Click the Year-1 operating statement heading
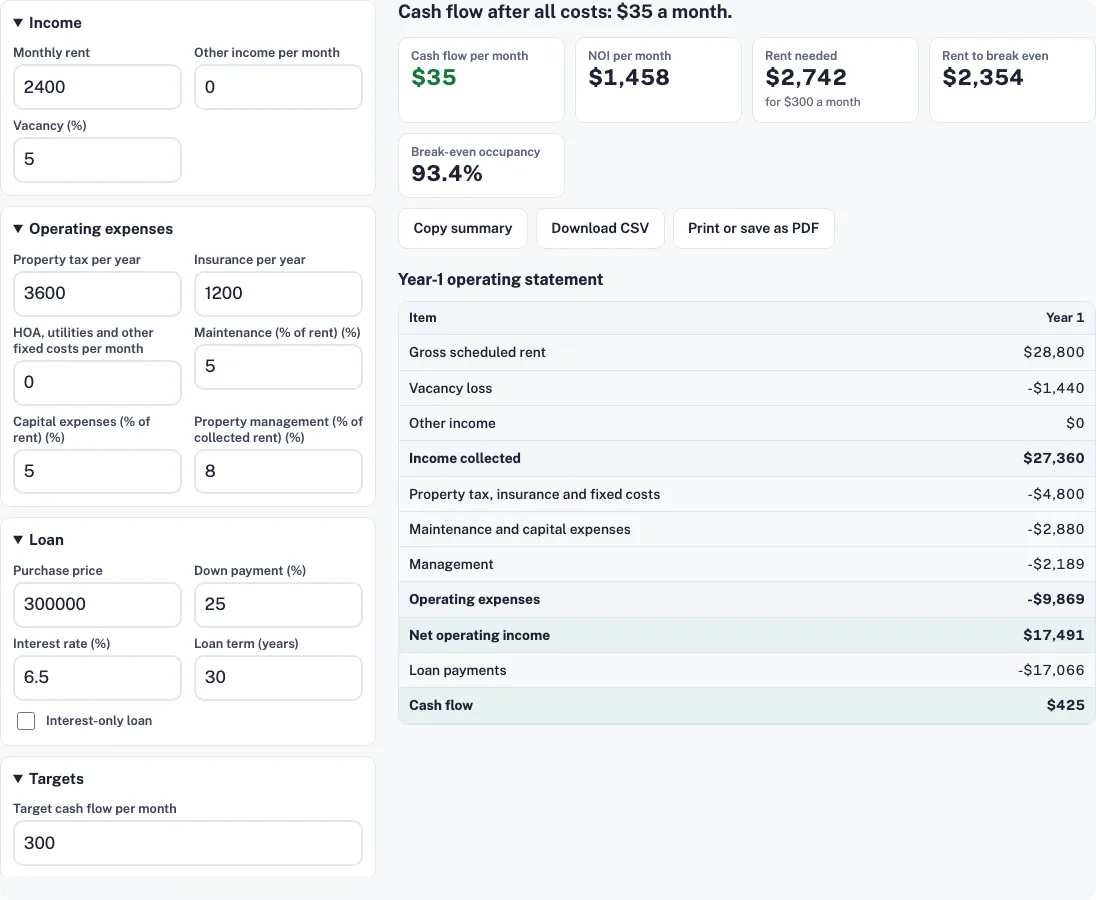 click(500, 280)
